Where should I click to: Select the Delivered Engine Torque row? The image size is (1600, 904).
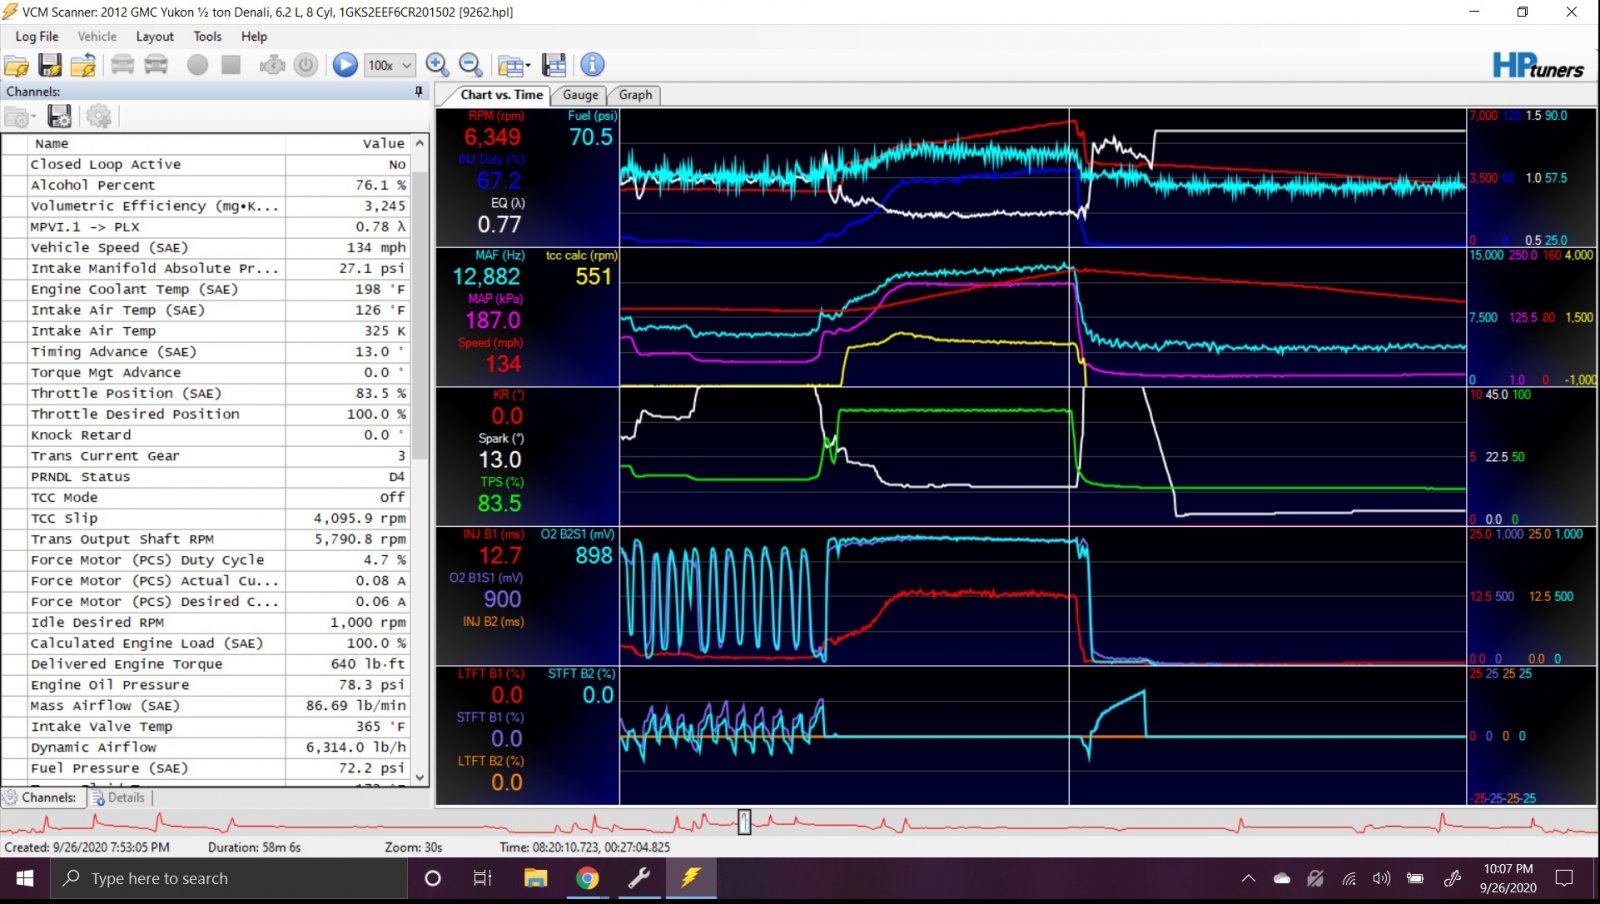click(x=206, y=664)
